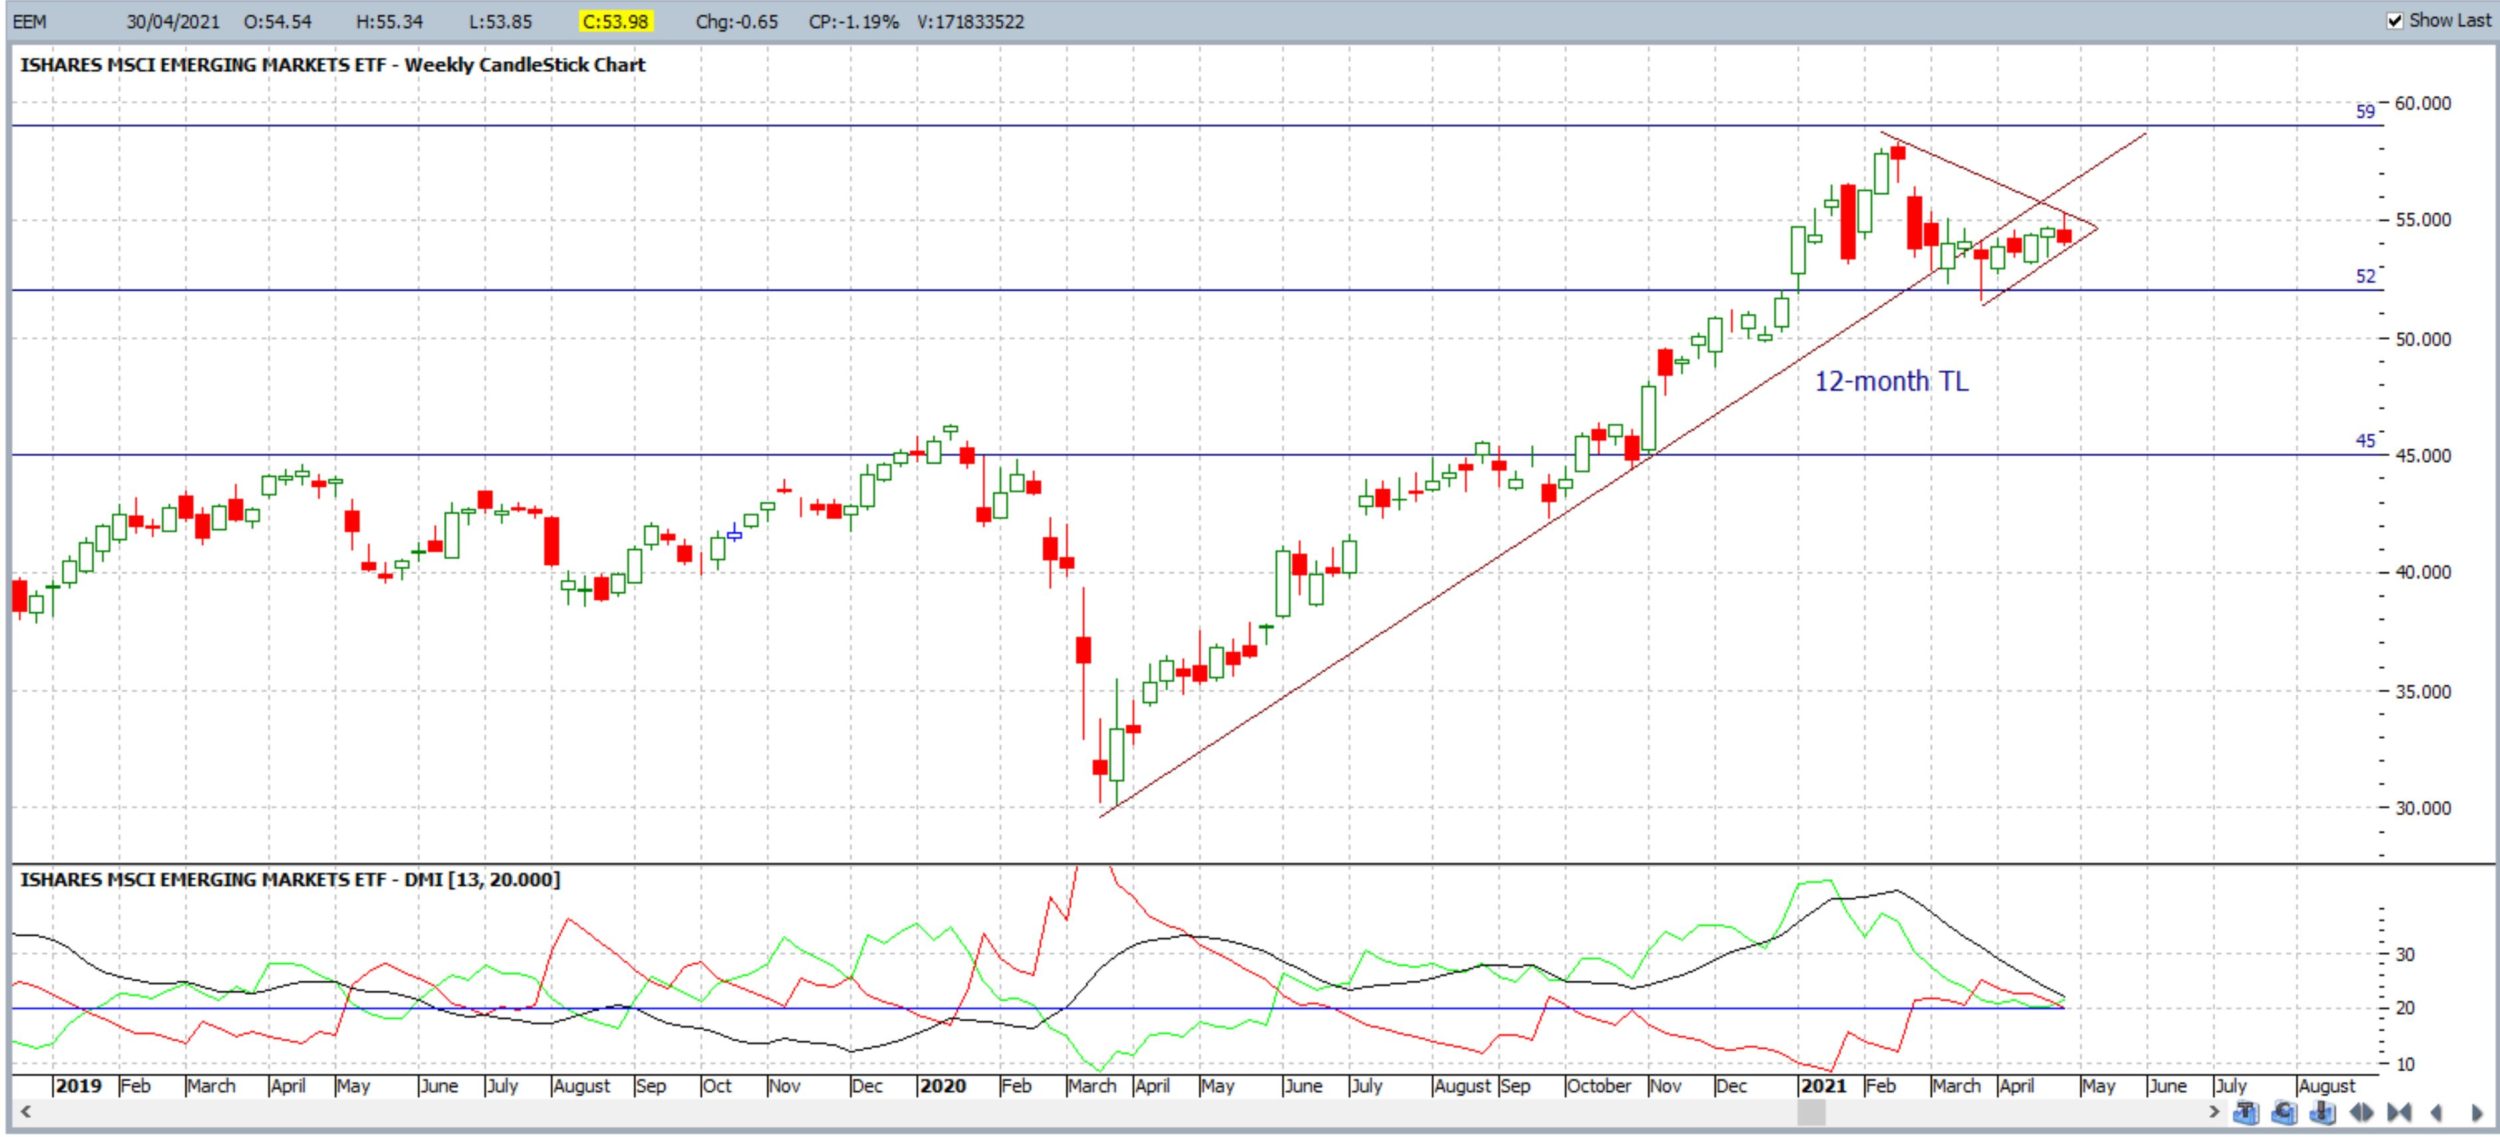Image resolution: width=2500 pixels, height=1137 pixels.
Task: Click the volume V:171833522
Action: 970,21
